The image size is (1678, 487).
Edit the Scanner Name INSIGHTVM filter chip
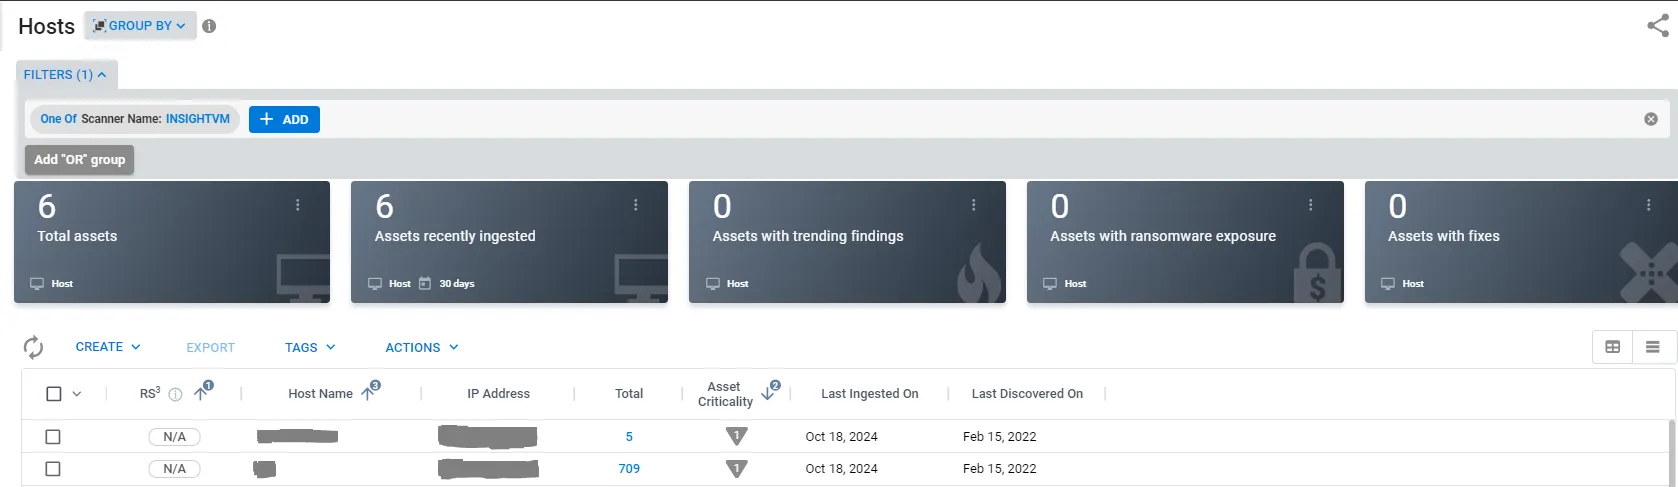tap(135, 119)
